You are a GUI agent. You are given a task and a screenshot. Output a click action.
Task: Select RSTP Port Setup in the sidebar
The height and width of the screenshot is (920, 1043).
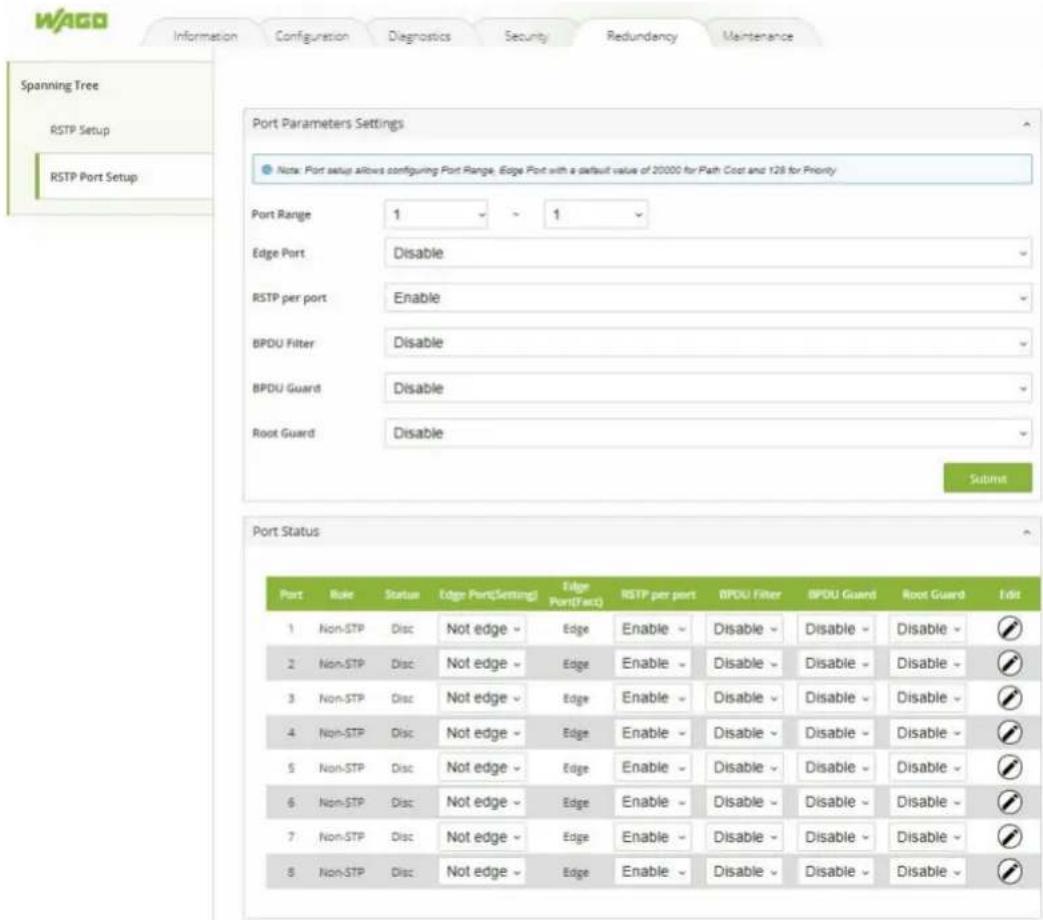coord(125,177)
